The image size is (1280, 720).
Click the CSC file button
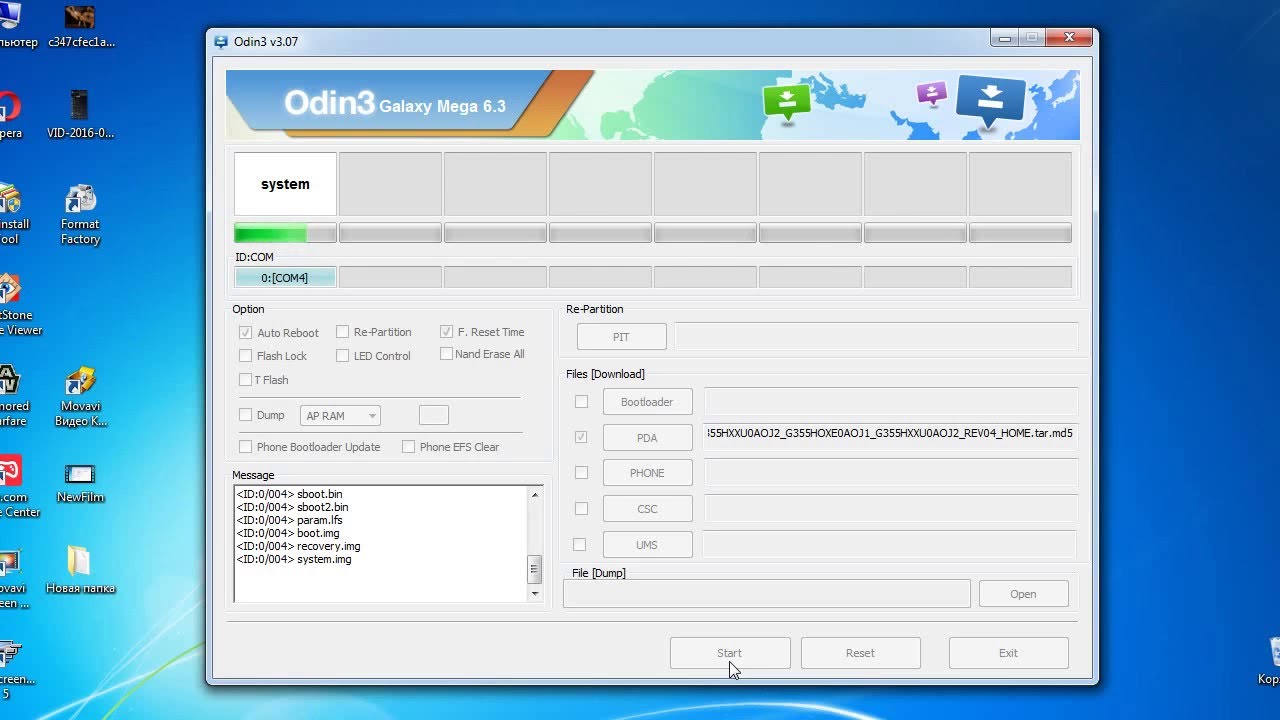coord(647,509)
